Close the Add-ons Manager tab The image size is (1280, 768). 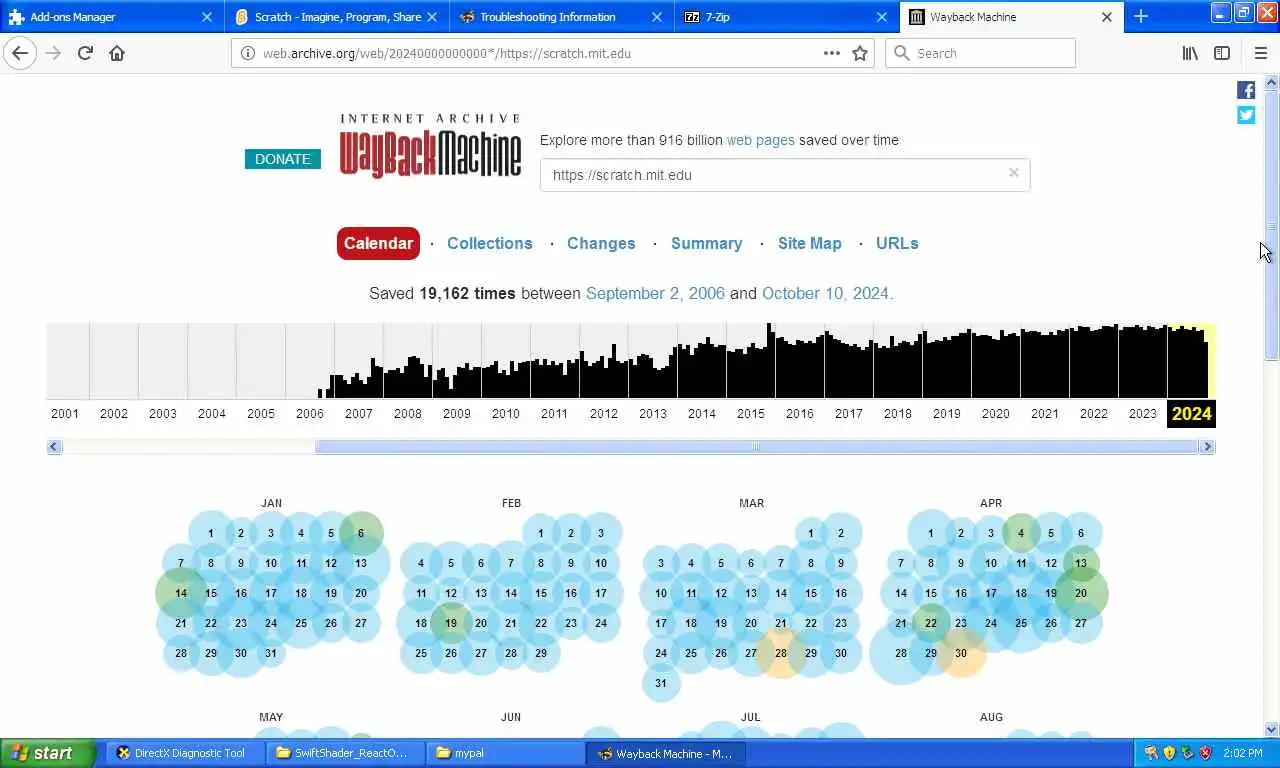207,17
